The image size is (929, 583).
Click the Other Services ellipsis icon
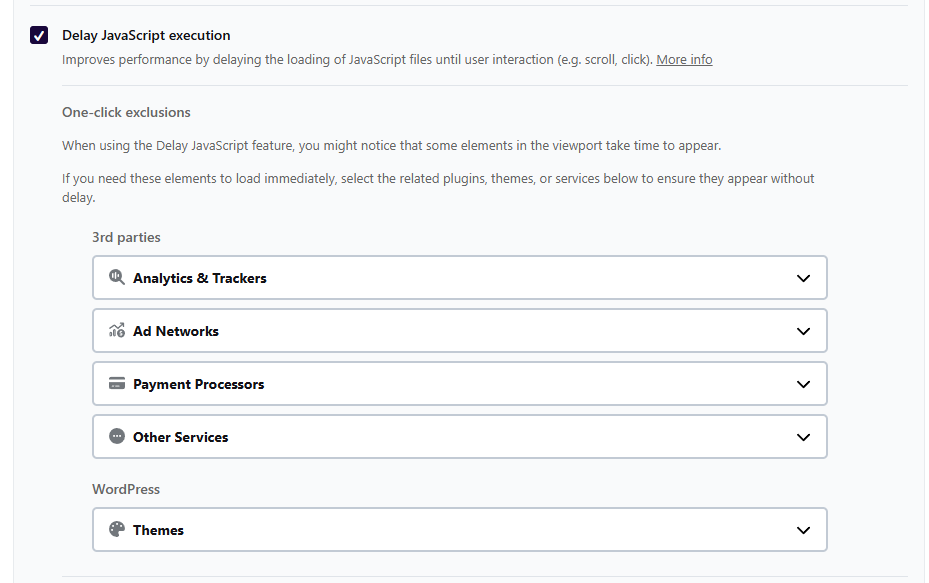tap(116, 437)
